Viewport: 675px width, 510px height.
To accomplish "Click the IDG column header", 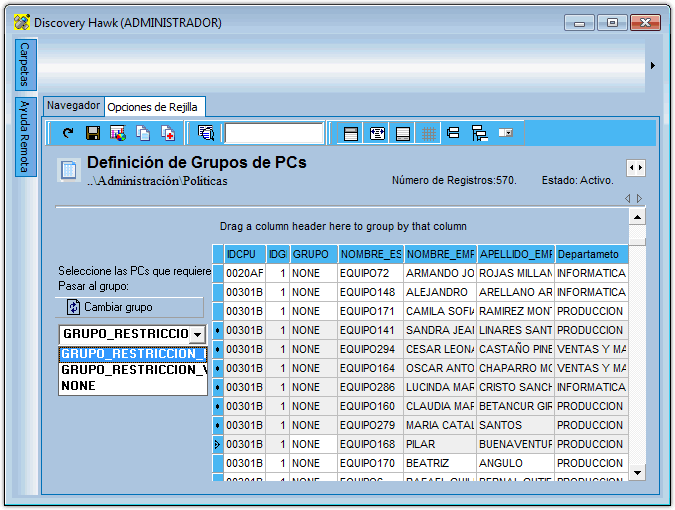I will point(278,254).
